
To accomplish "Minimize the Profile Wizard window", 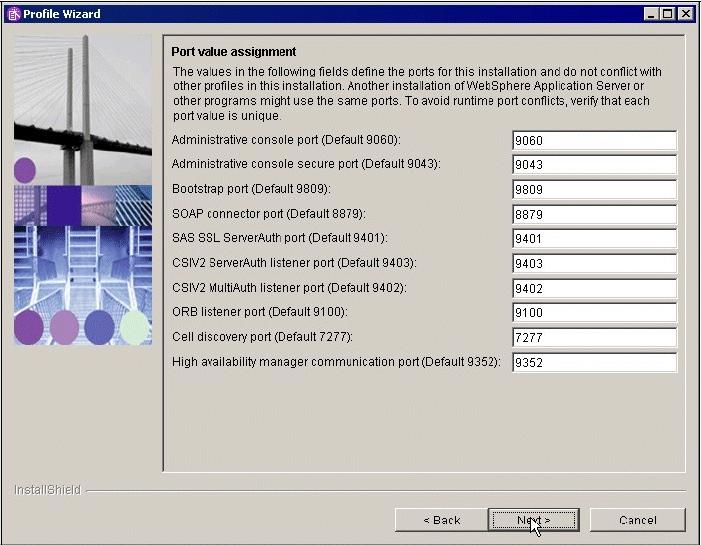I will (651, 14).
